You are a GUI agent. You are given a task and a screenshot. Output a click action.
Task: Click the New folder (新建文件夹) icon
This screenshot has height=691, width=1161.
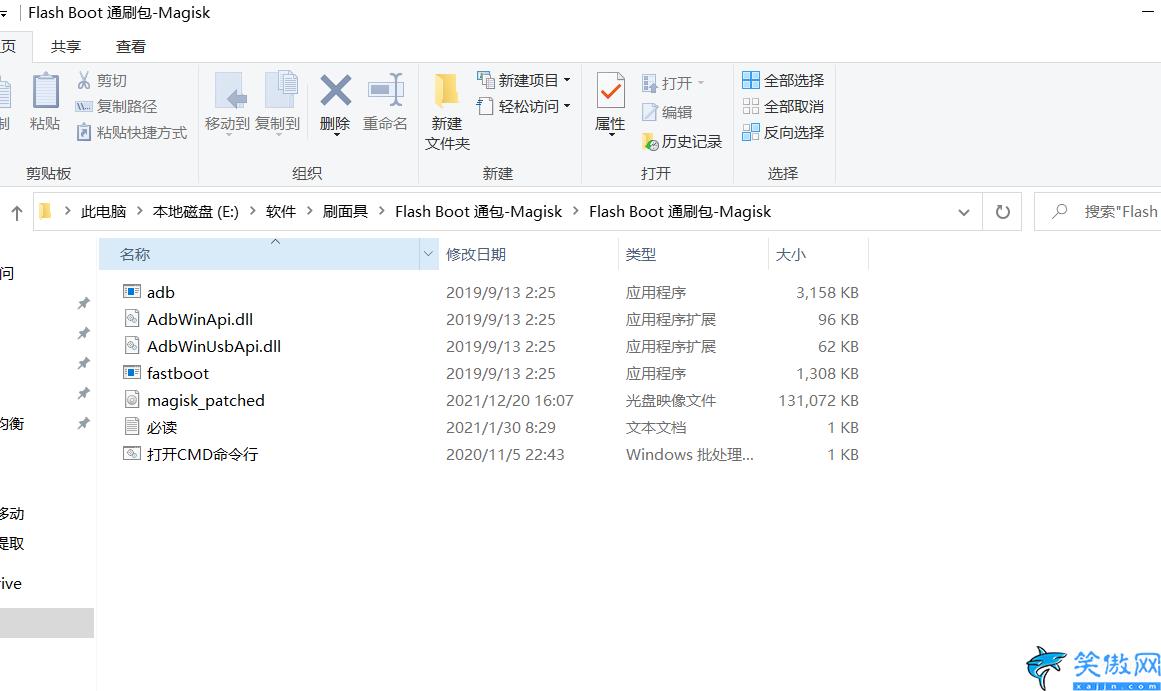point(446,91)
